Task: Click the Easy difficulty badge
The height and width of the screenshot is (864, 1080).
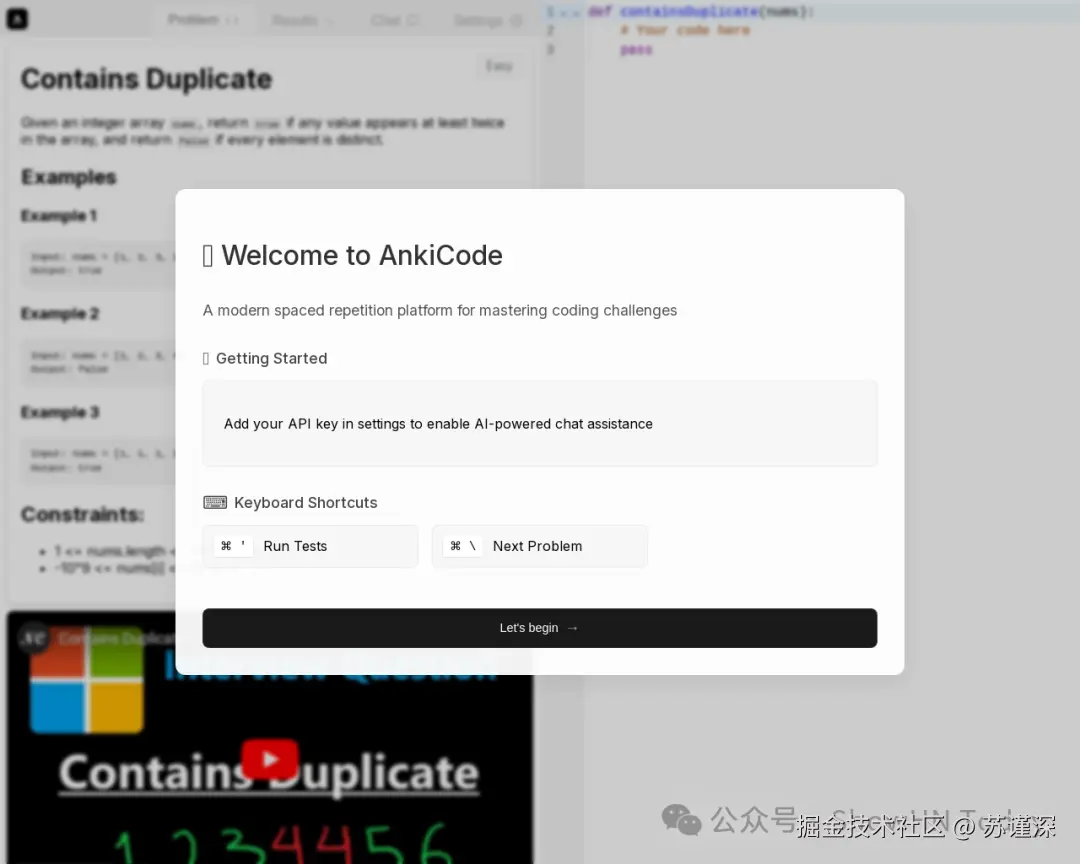Action: click(x=499, y=66)
